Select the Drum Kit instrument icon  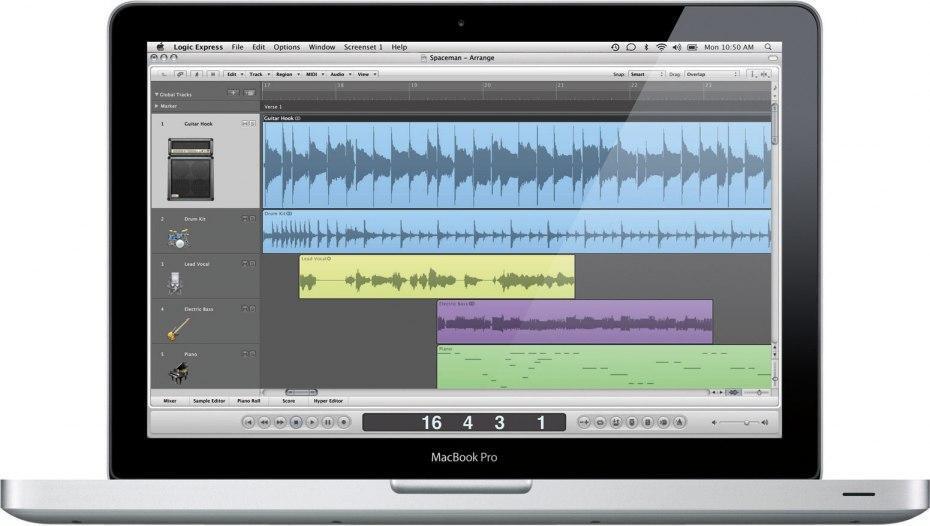179,238
